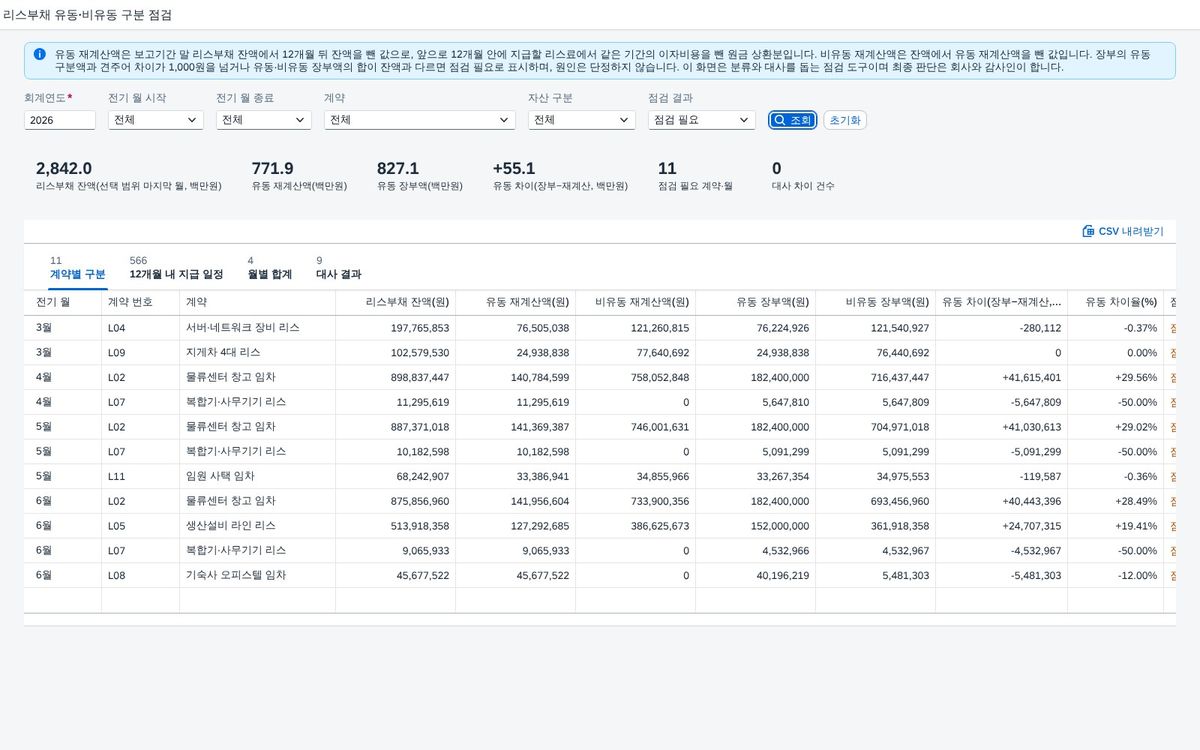Click the 비유동 장부액(원) column header
The width and height of the screenshot is (1200, 750).
tap(875, 302)
